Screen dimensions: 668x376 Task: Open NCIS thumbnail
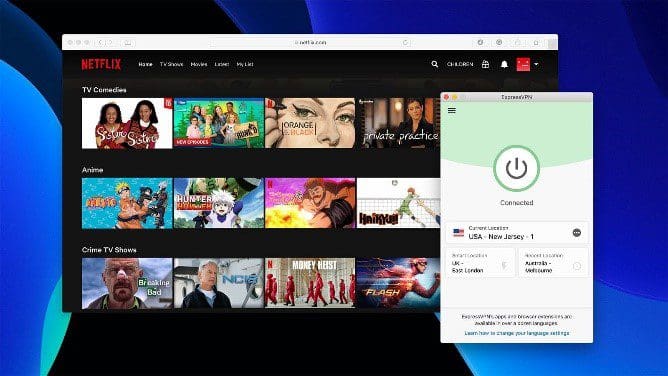(219, 283)
